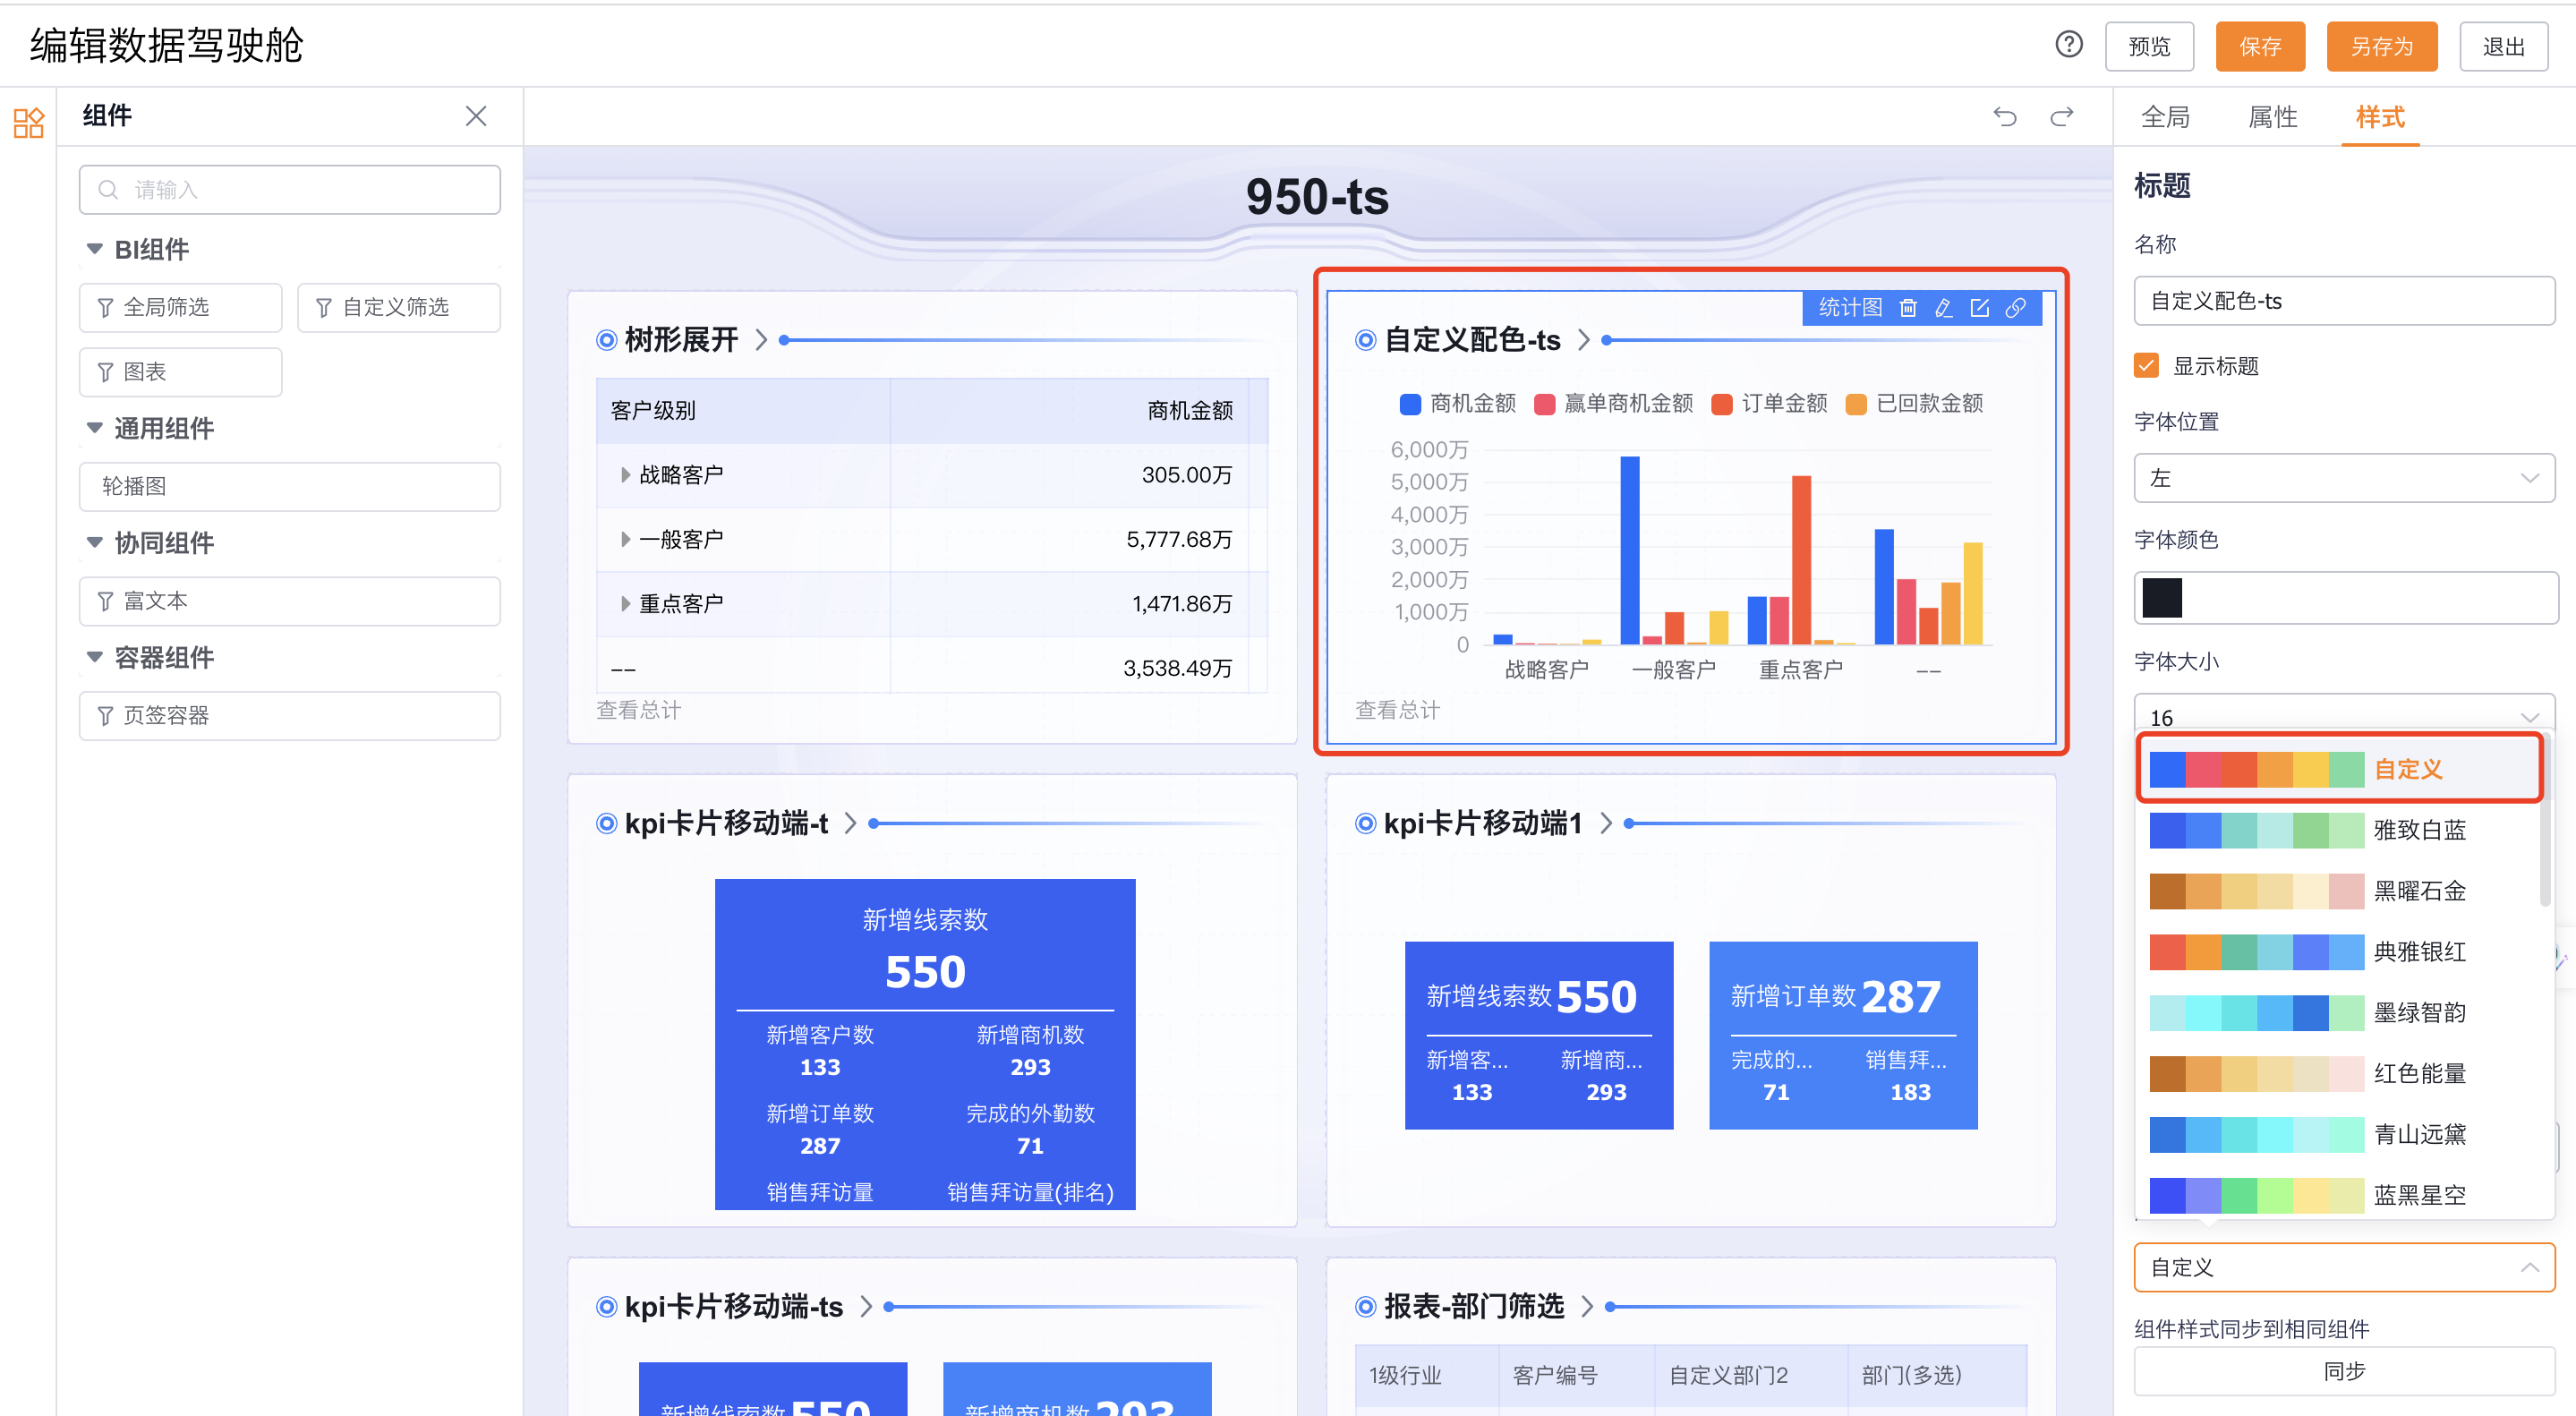This screenshot has height=1416, width=2576.
Task: Close the 组件 panel
Action: click(476, 116)
